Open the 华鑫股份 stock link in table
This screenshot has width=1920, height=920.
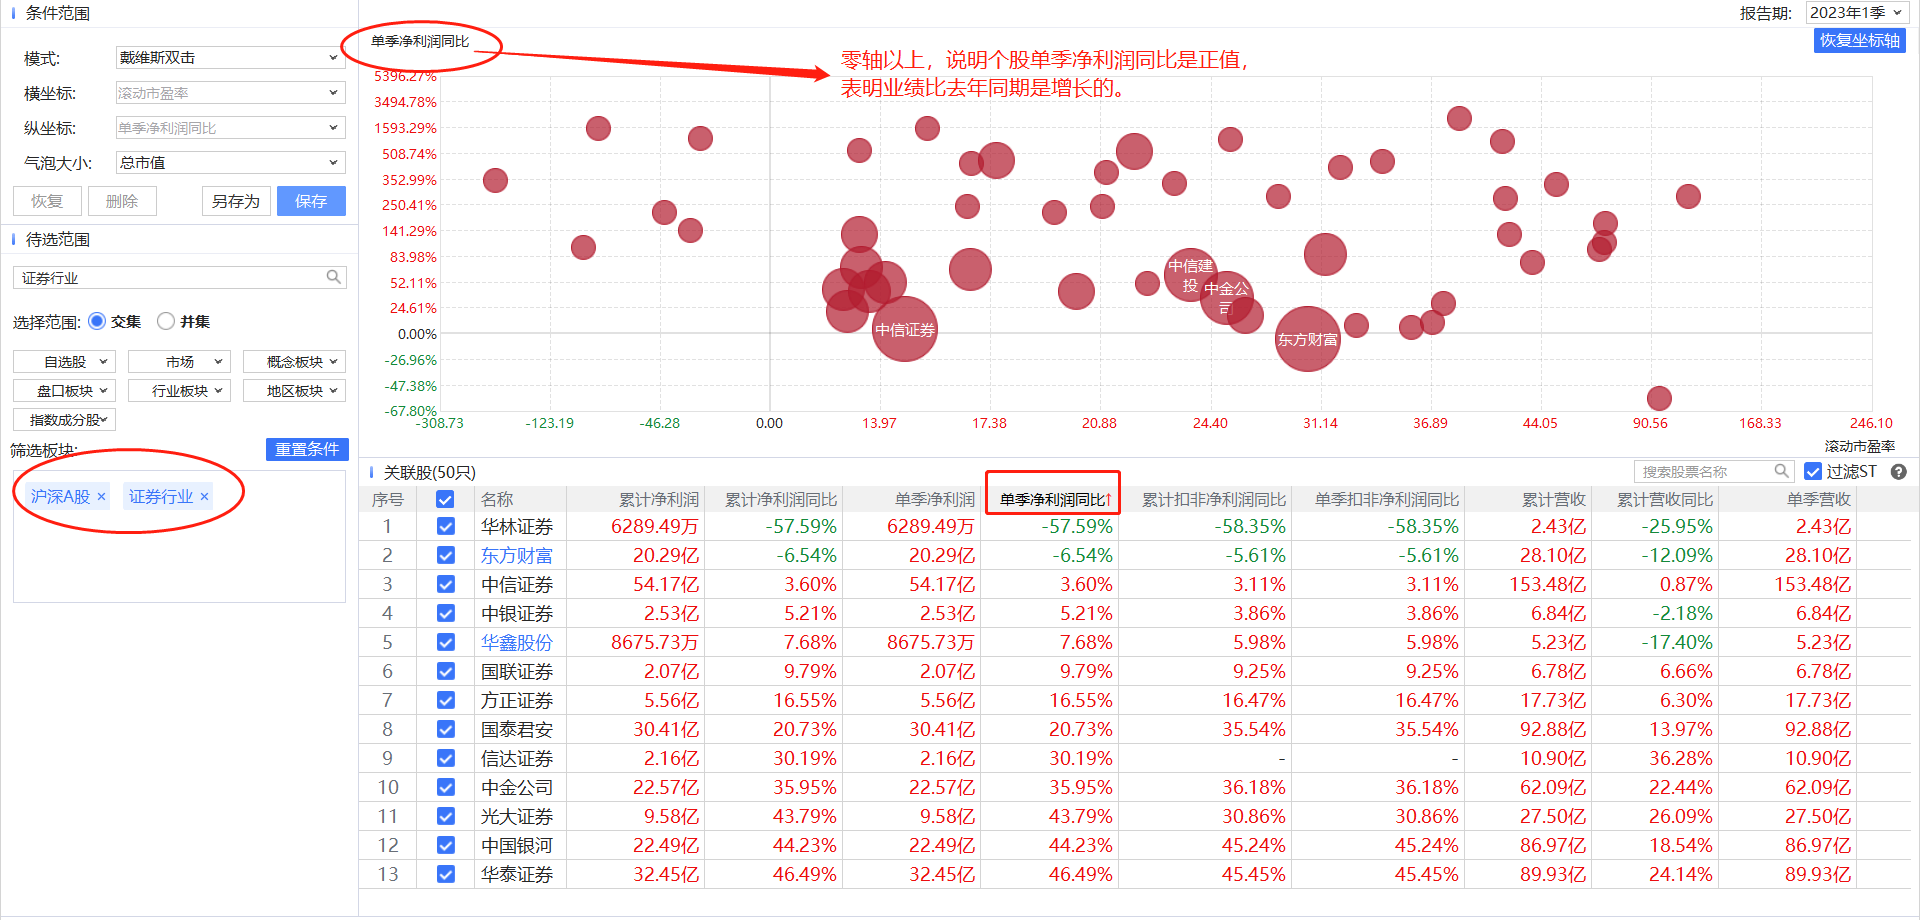point(517,642)
